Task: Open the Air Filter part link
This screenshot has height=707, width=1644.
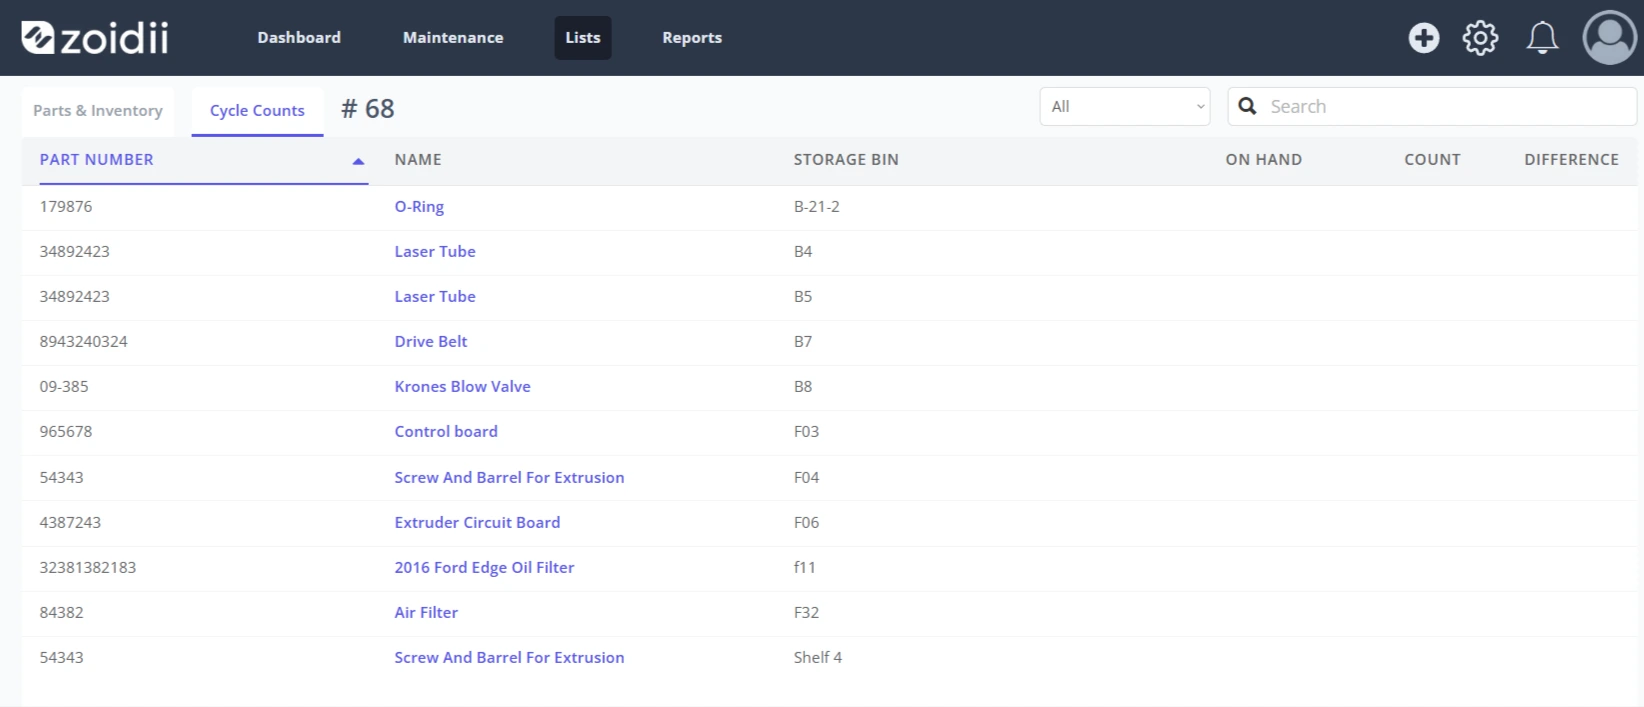Action: pyautogui.click(x=426, y=613)
